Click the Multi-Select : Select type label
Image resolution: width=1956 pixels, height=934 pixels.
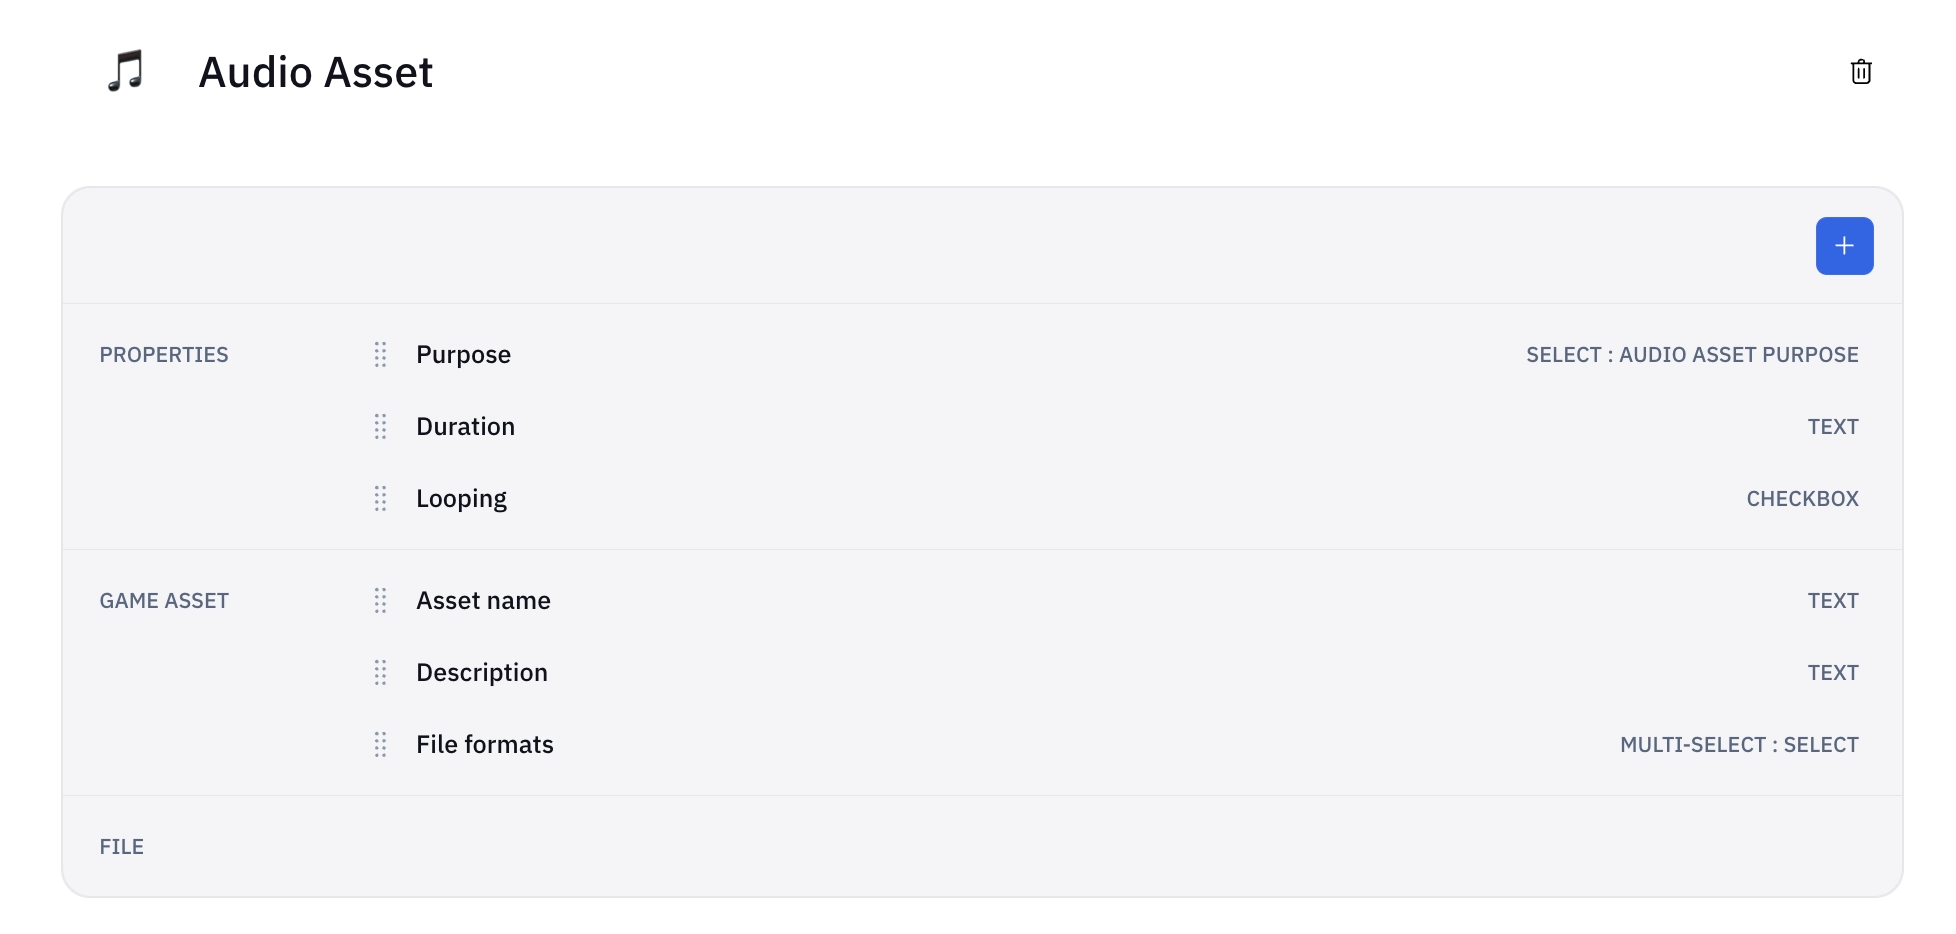tap(1738, 745)
